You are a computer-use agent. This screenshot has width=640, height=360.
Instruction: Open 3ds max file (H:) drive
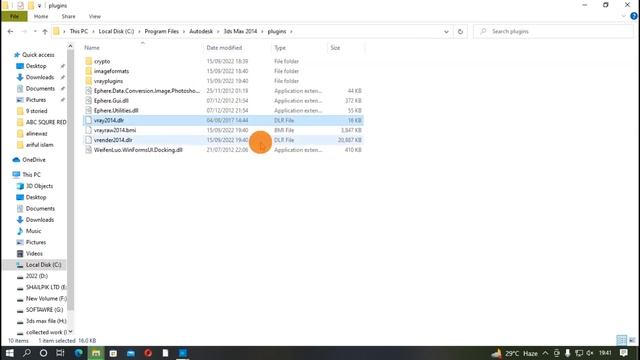click(46, 321)
